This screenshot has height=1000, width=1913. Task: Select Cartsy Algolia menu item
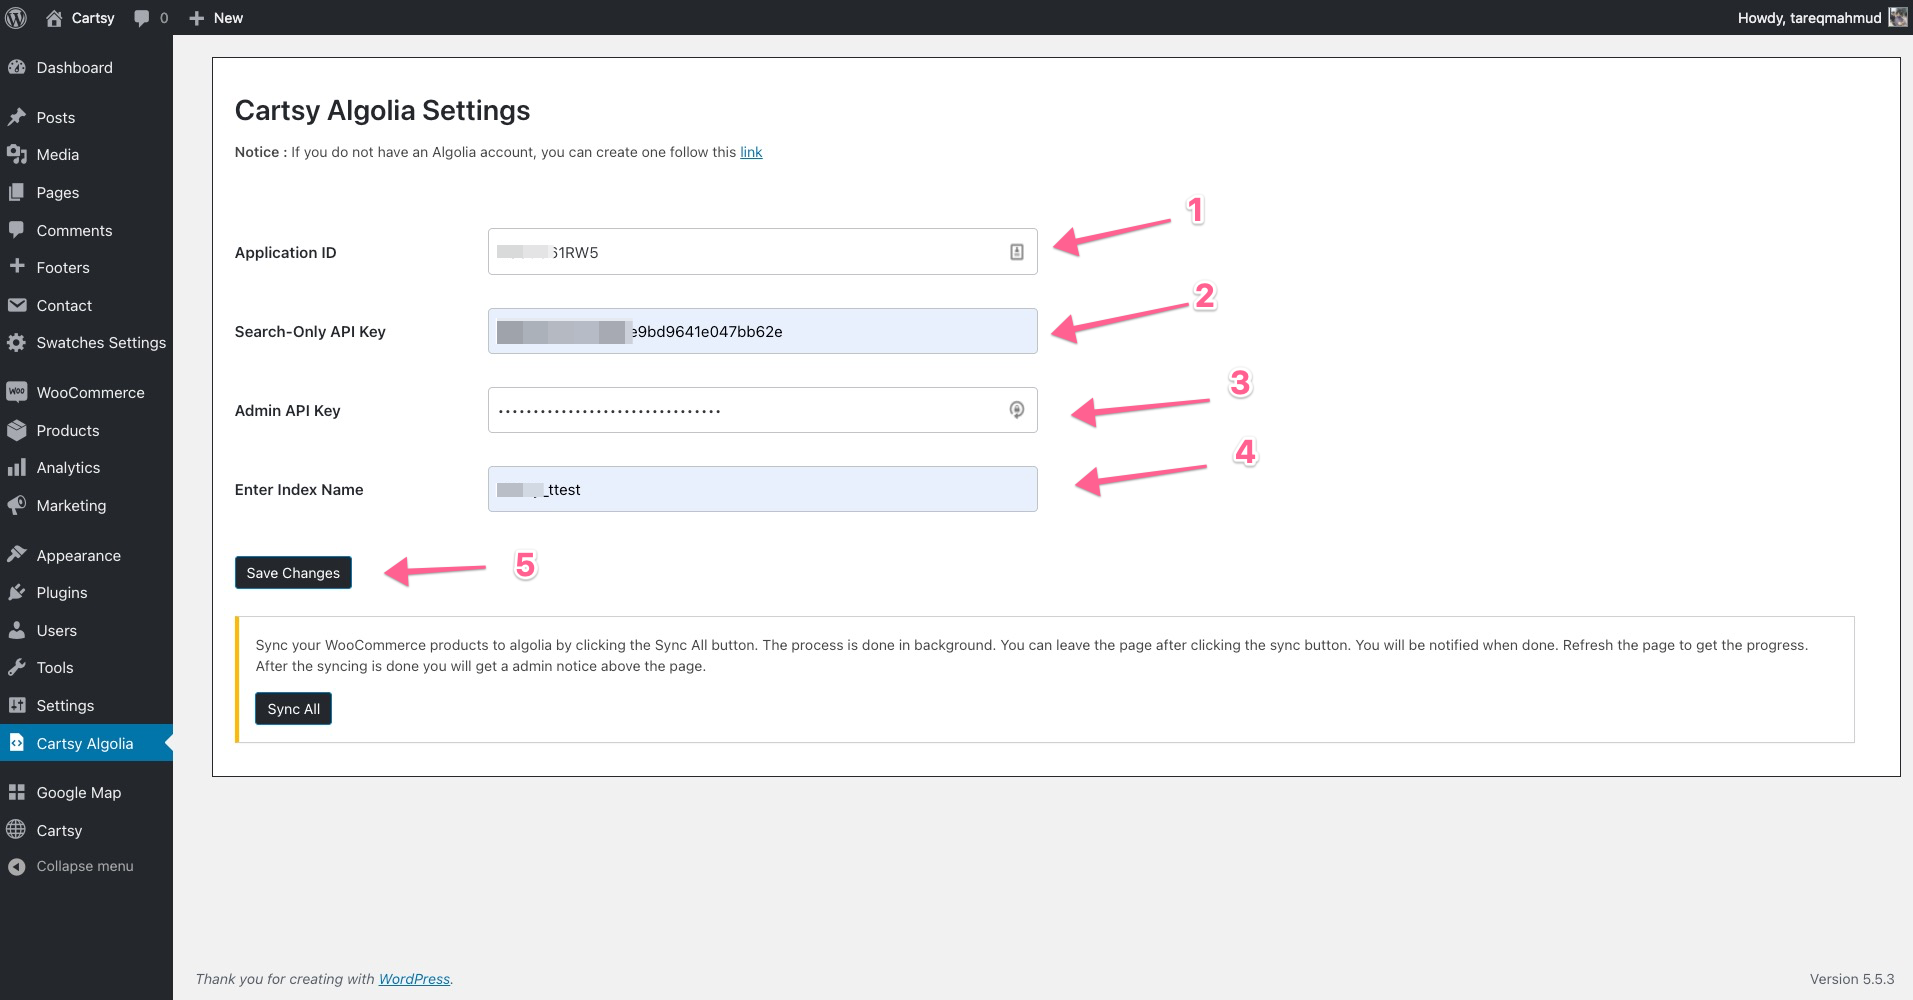tap(86, 743)
